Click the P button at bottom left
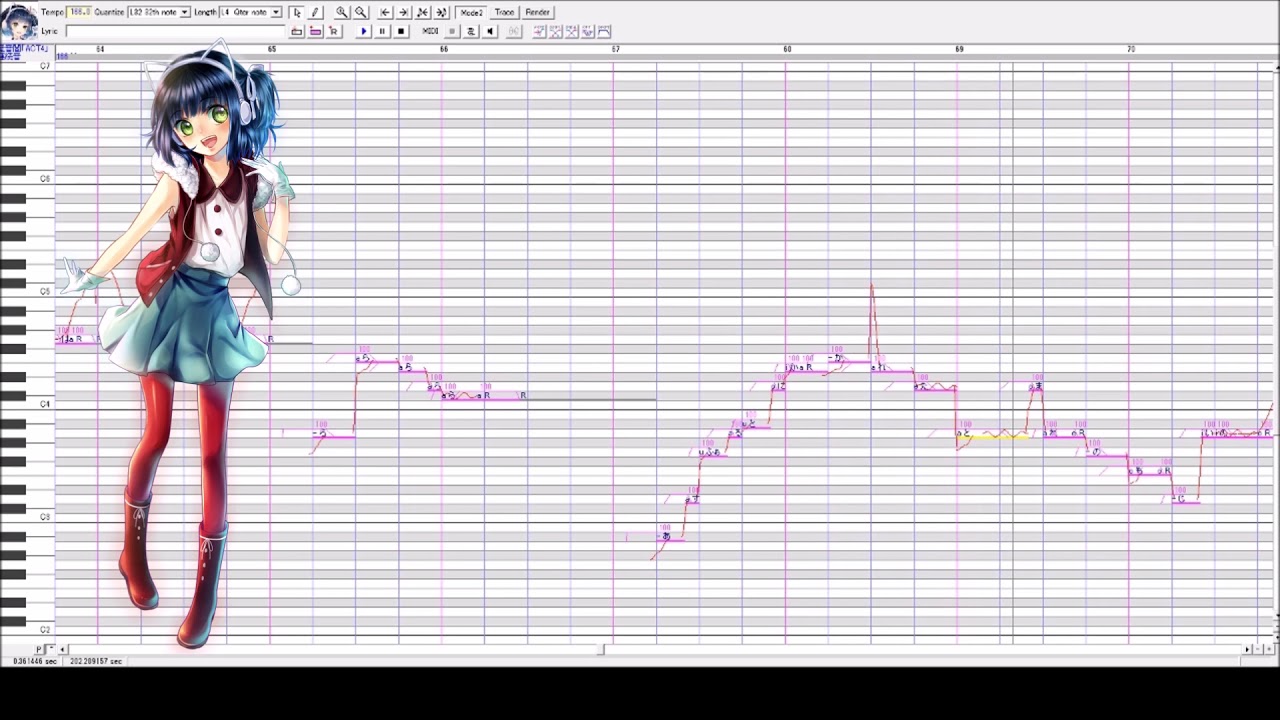Image resolution: width=1280 pixels, height=720 pixels. pyautogui.click(x=40, y=650)
